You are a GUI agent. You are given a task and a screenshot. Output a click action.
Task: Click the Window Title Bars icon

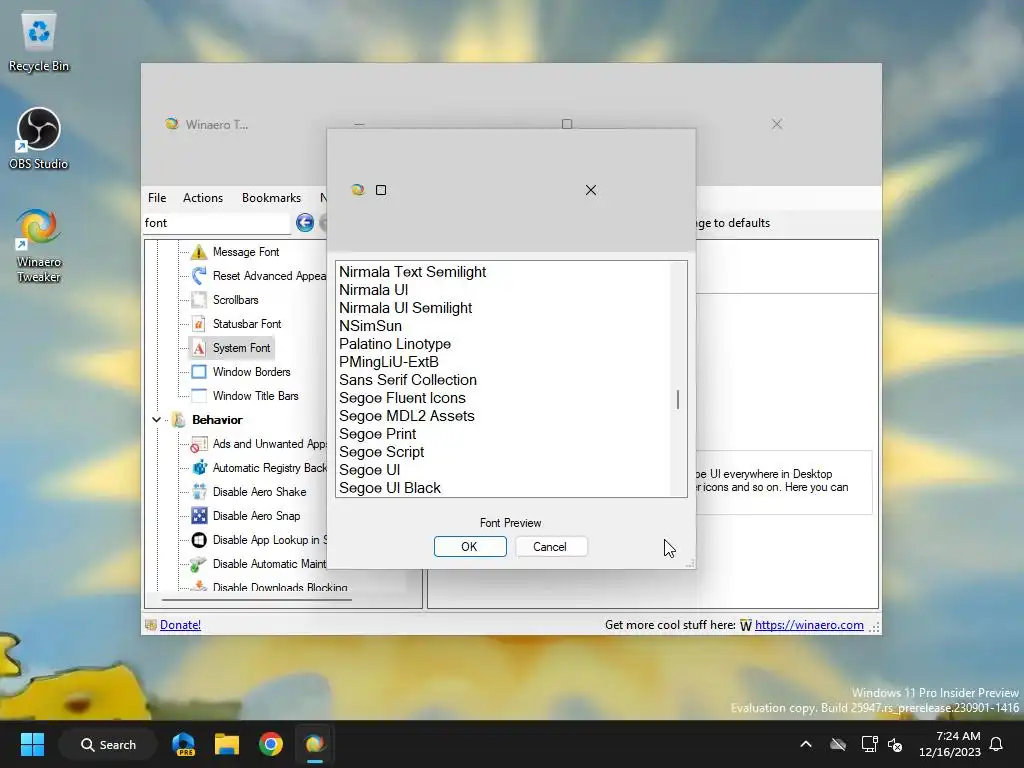[x=199, y=396]
